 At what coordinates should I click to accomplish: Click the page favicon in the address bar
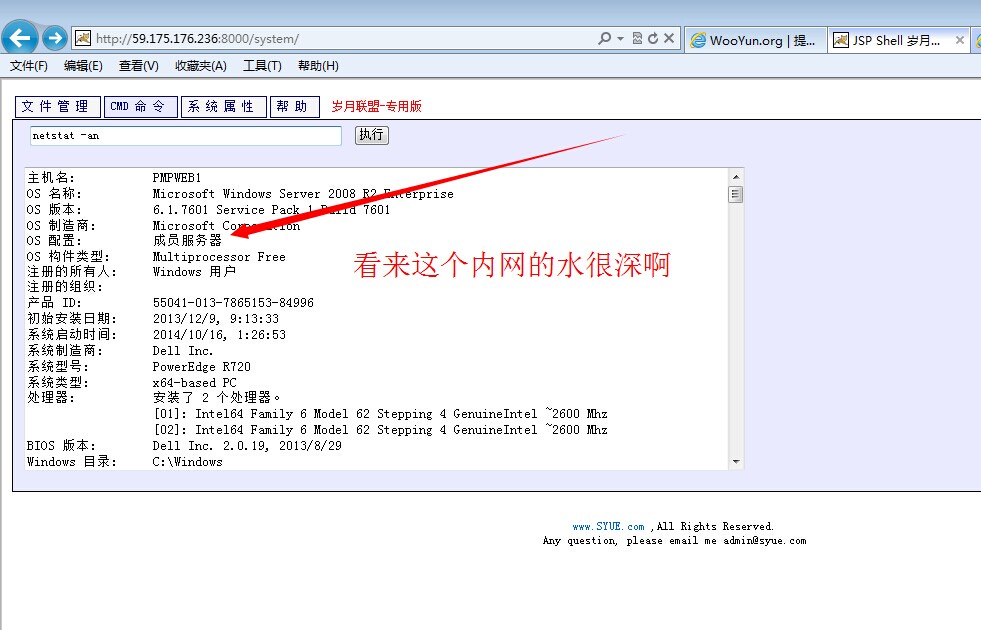pyautogui.click(x=83, y=39)
